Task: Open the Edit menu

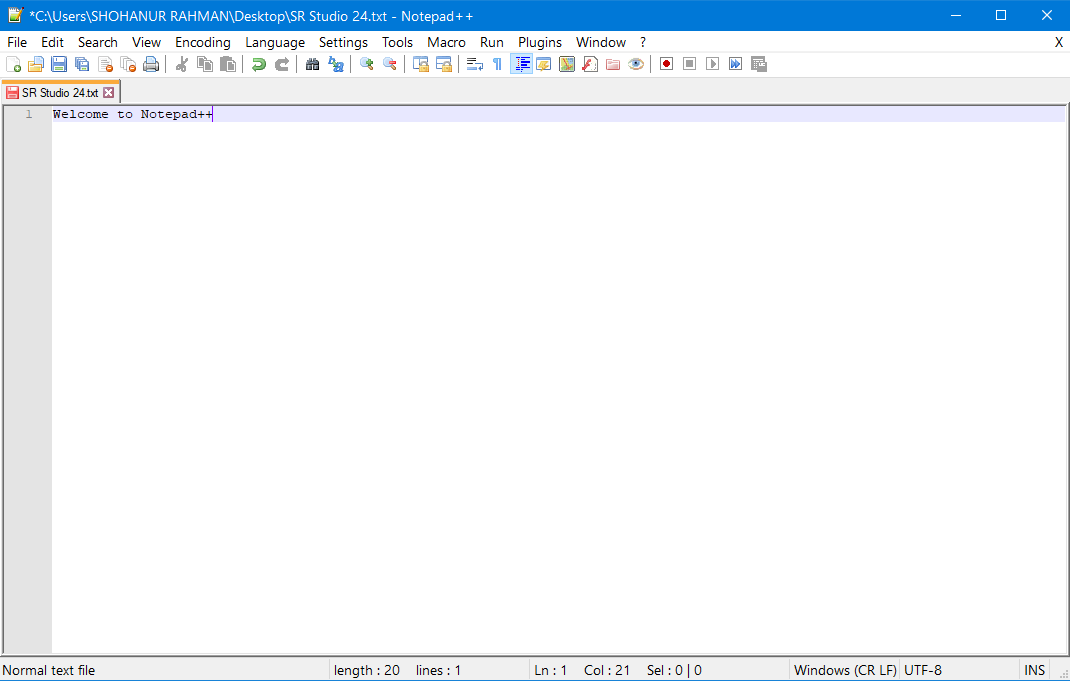Action: [53, 42]
